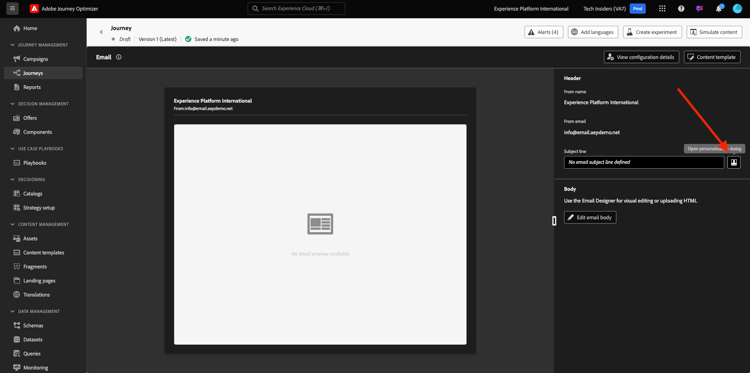Click the info icon next to Email
The image size is (750, 373).
[x=119, y=57]
